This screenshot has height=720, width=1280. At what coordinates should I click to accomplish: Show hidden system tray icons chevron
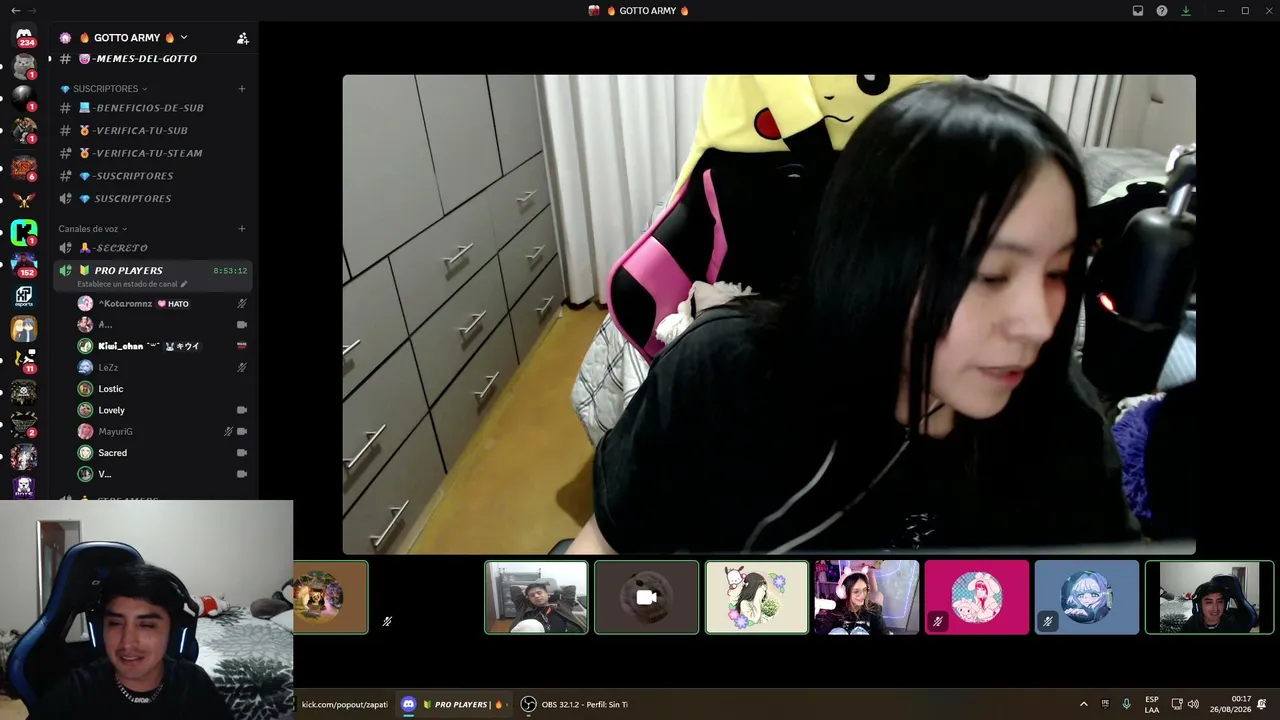point(1083,704)
